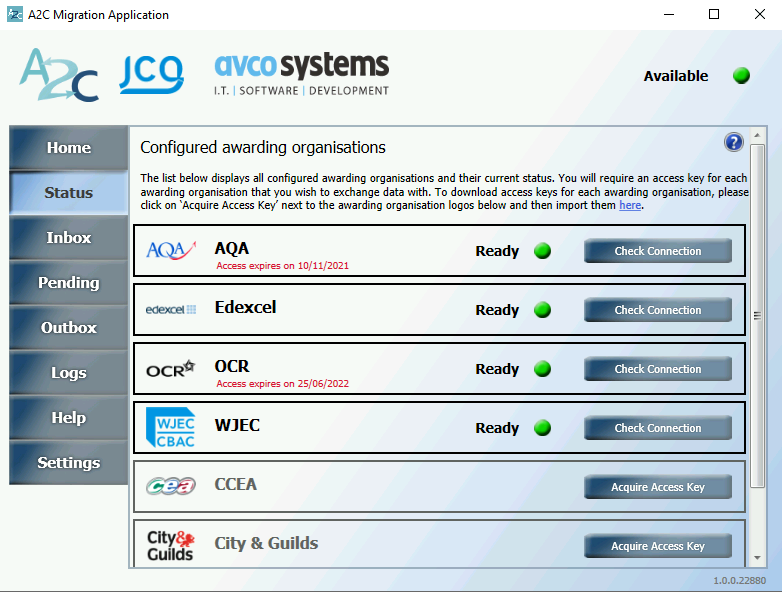Check Connection for Edexcel
This screenshot has width=782, height=592.
[x=658, y=310]
